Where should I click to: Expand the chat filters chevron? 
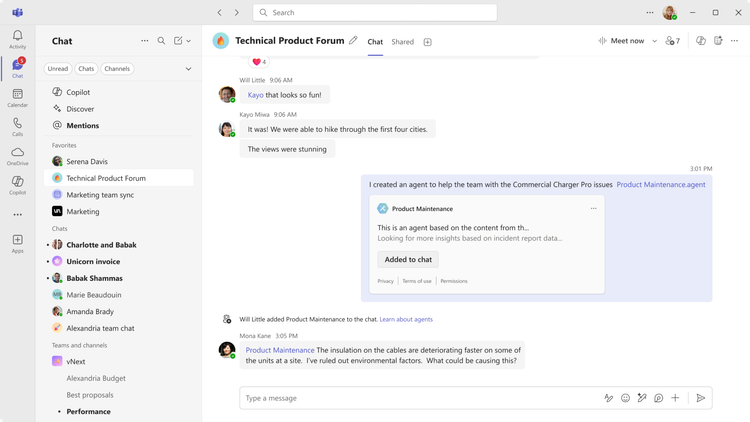[x=188, y=69]
